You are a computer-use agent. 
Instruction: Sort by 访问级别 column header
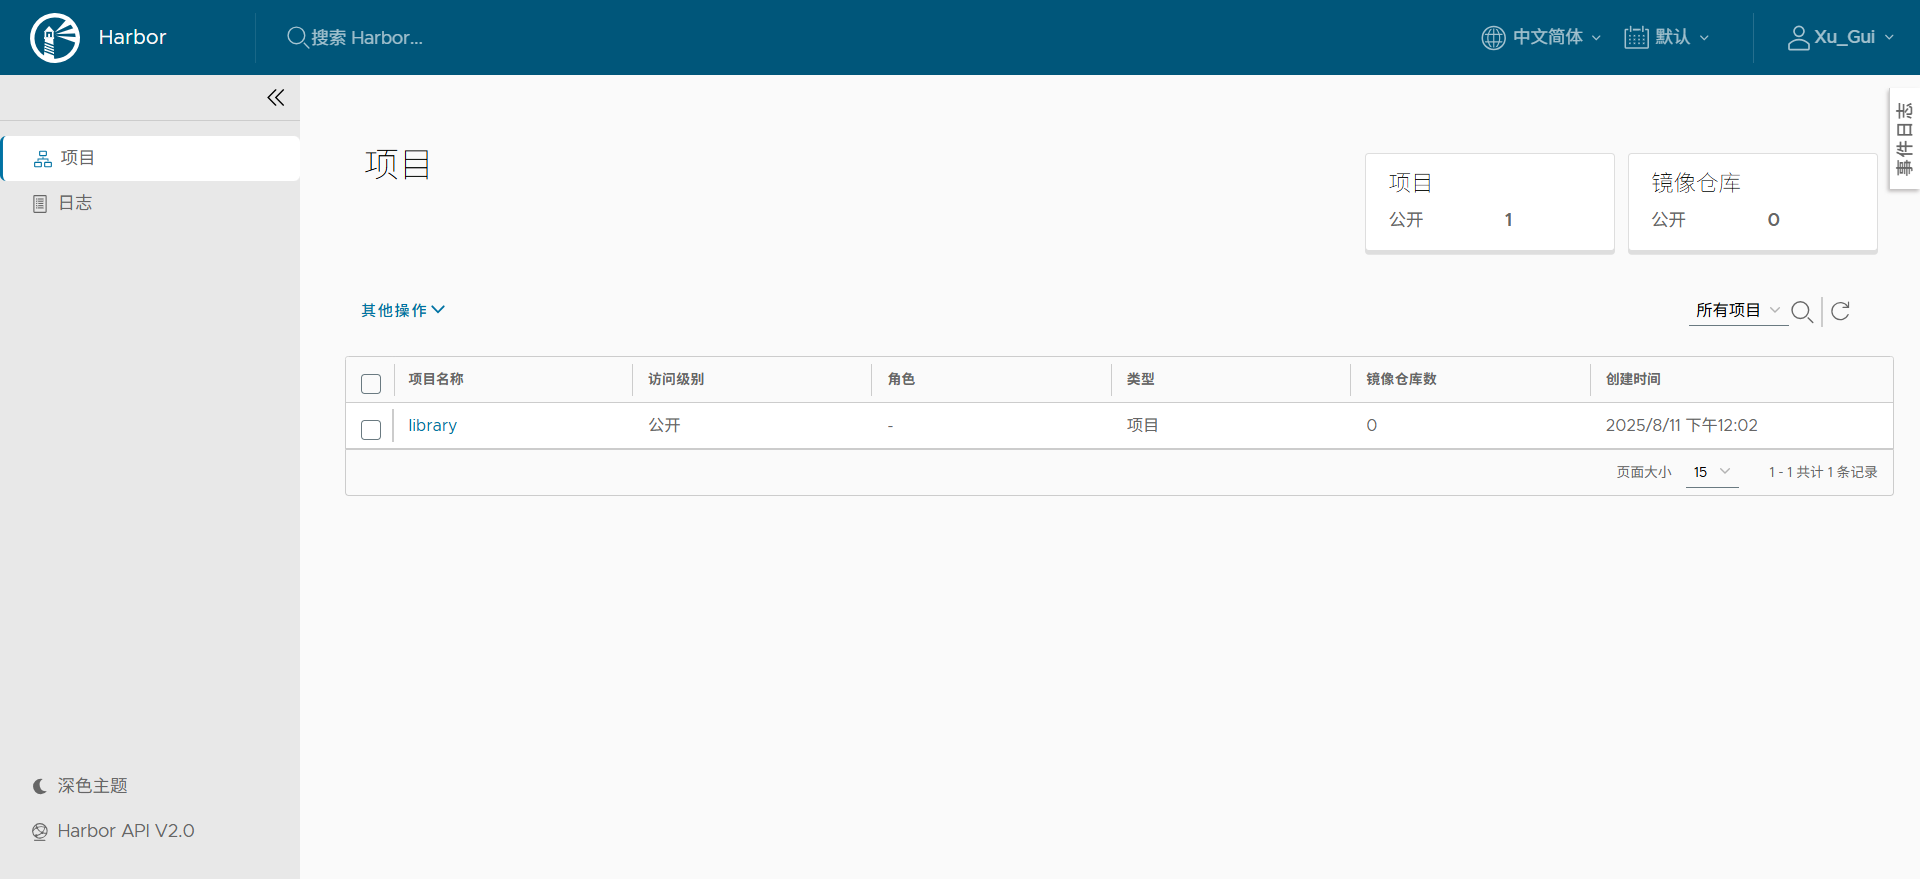[676, 379]
